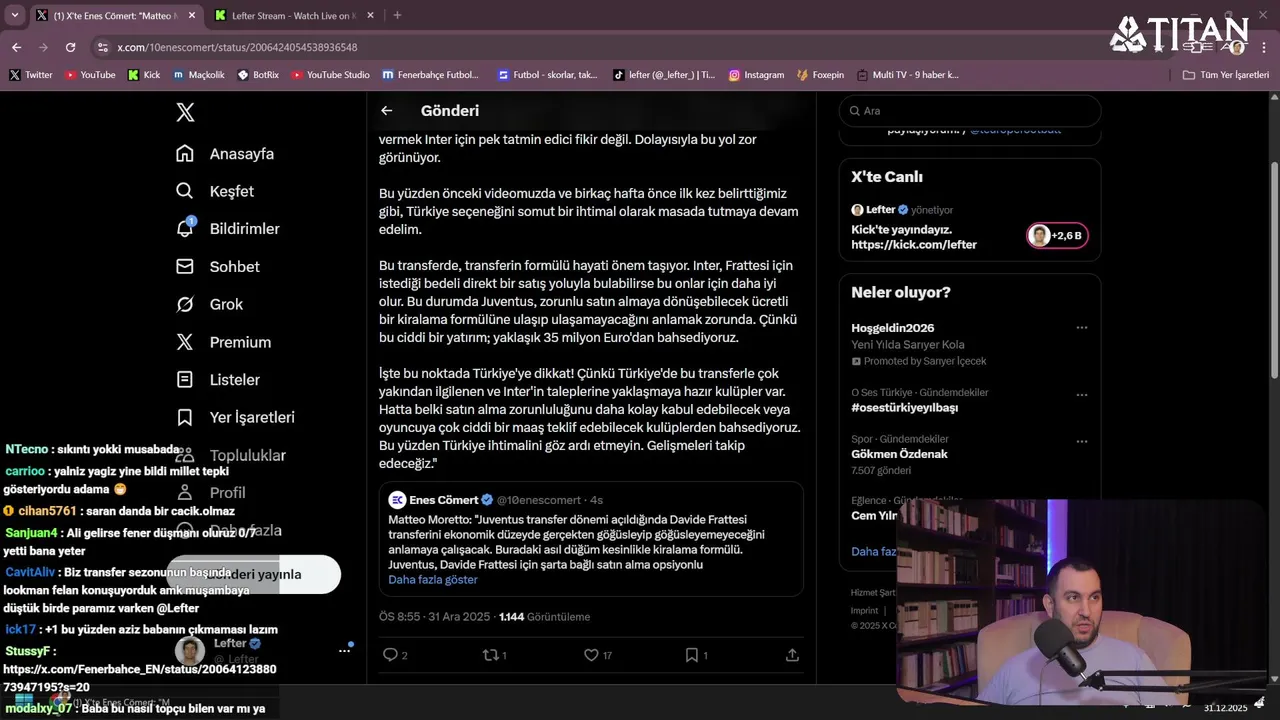This screenshot has width=1280, height=720.
Task: Reload the page in the browser
Action: pyautogui.click(x=70, y=47)
